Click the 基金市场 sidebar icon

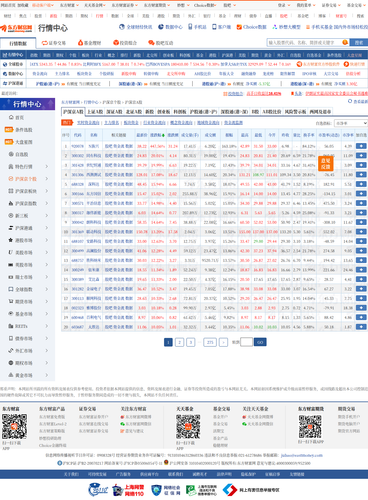click(x=11, y=314)
